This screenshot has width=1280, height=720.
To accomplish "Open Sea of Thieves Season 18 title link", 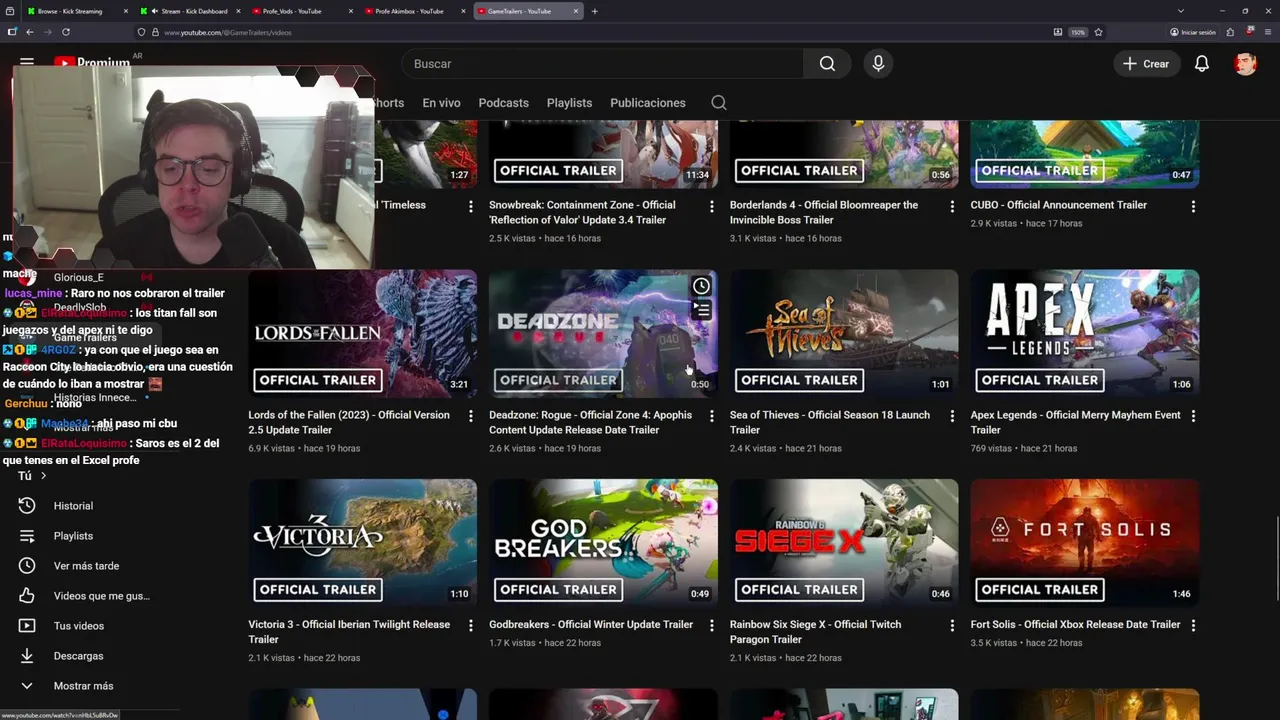I will 830,422.
